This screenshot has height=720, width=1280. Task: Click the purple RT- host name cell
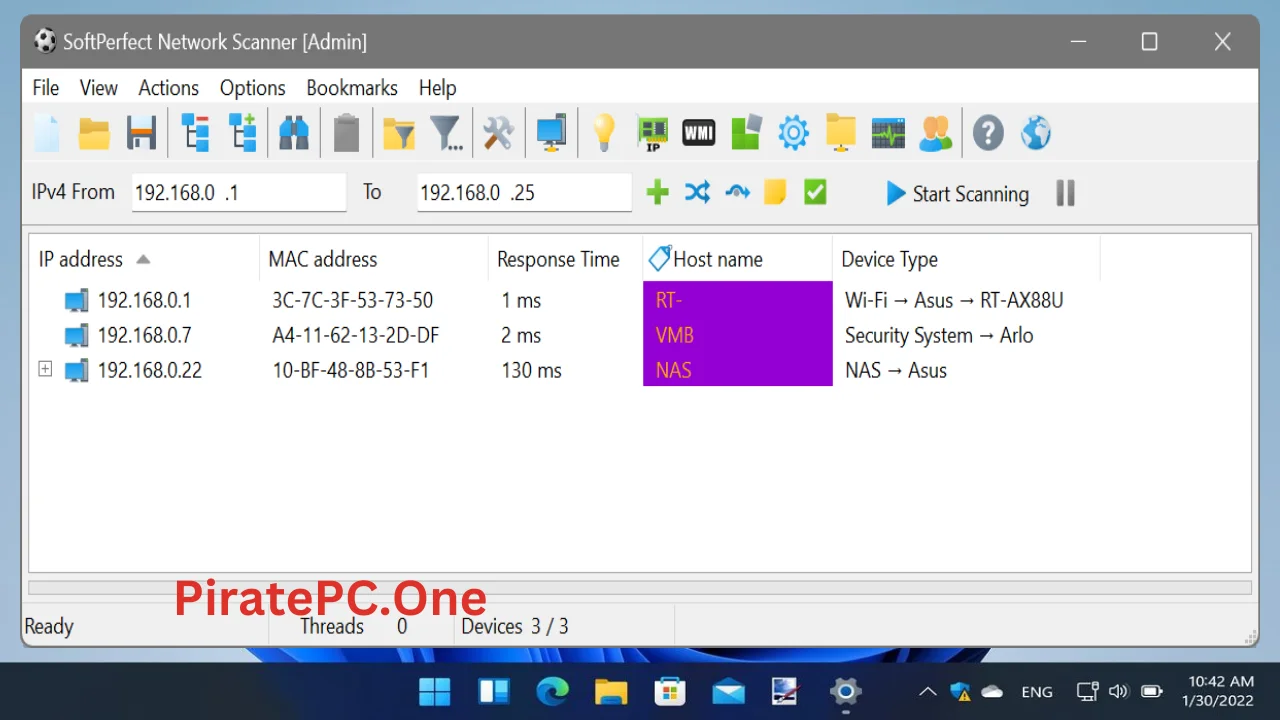coord(737,299)
